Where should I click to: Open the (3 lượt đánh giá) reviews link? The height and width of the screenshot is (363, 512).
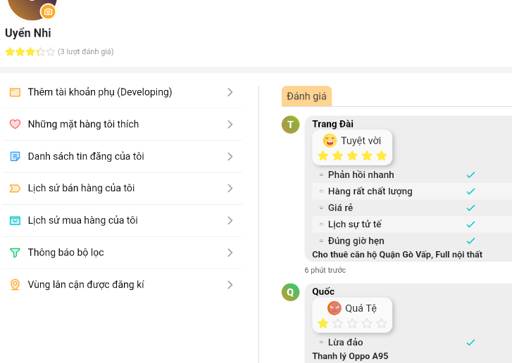click(x=86, y=52)
